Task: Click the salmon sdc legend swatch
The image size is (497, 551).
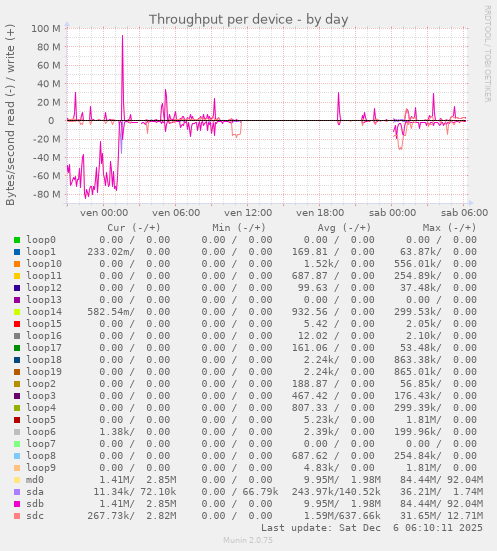Action: pos(17,516)
